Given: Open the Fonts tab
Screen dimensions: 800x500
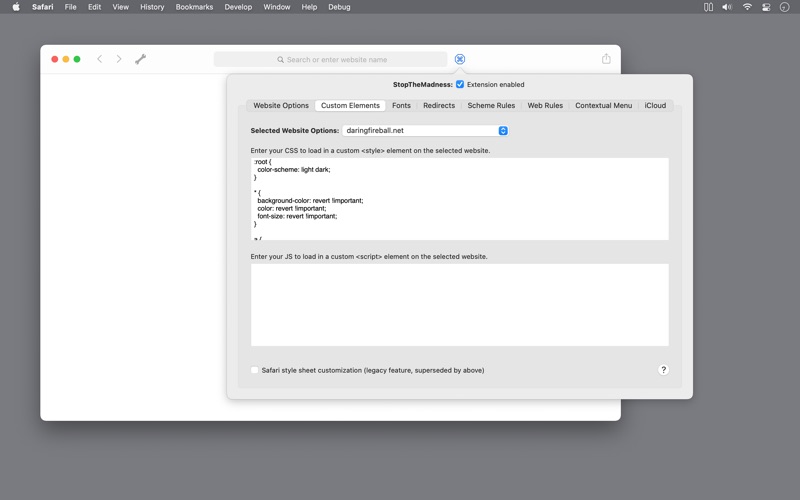Looking at the screenshot, I should click(401, 106).
